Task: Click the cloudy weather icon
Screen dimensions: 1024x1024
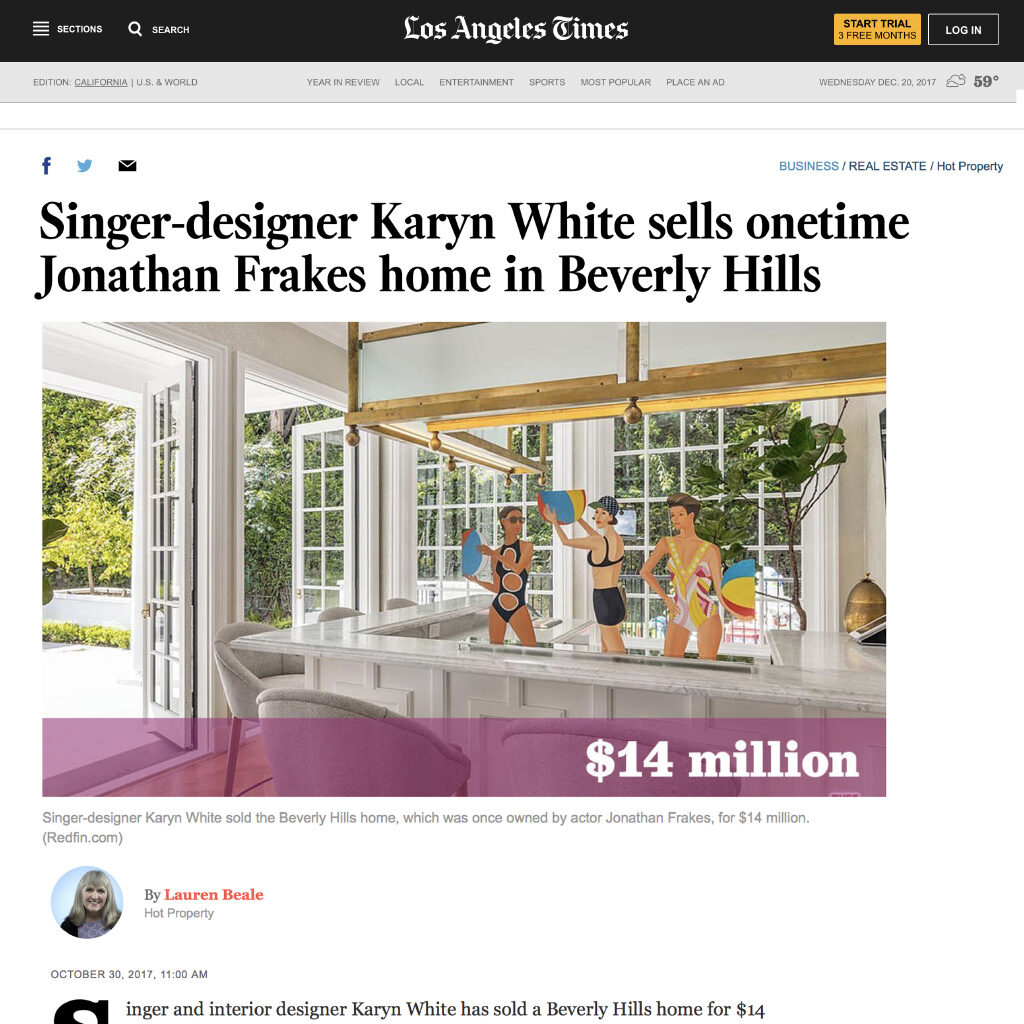Action: [x=955, y=82]
